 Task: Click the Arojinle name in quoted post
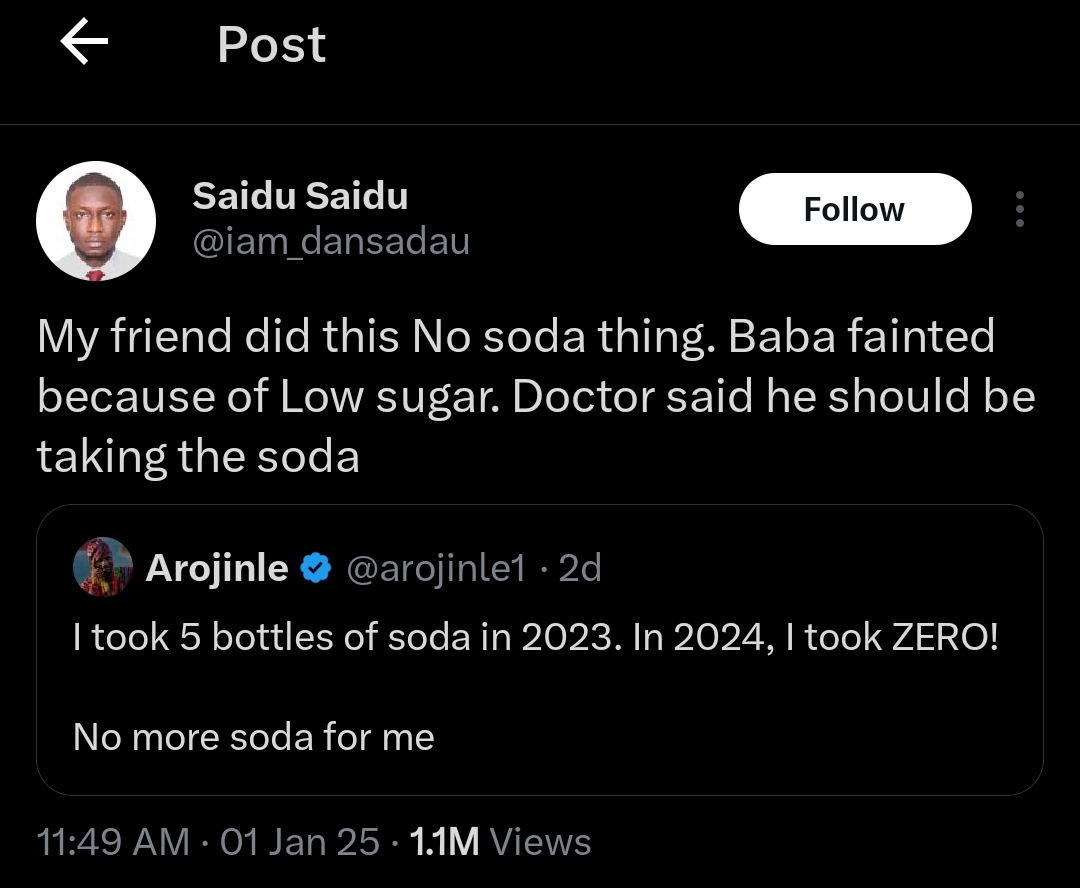tap(217, 568)
